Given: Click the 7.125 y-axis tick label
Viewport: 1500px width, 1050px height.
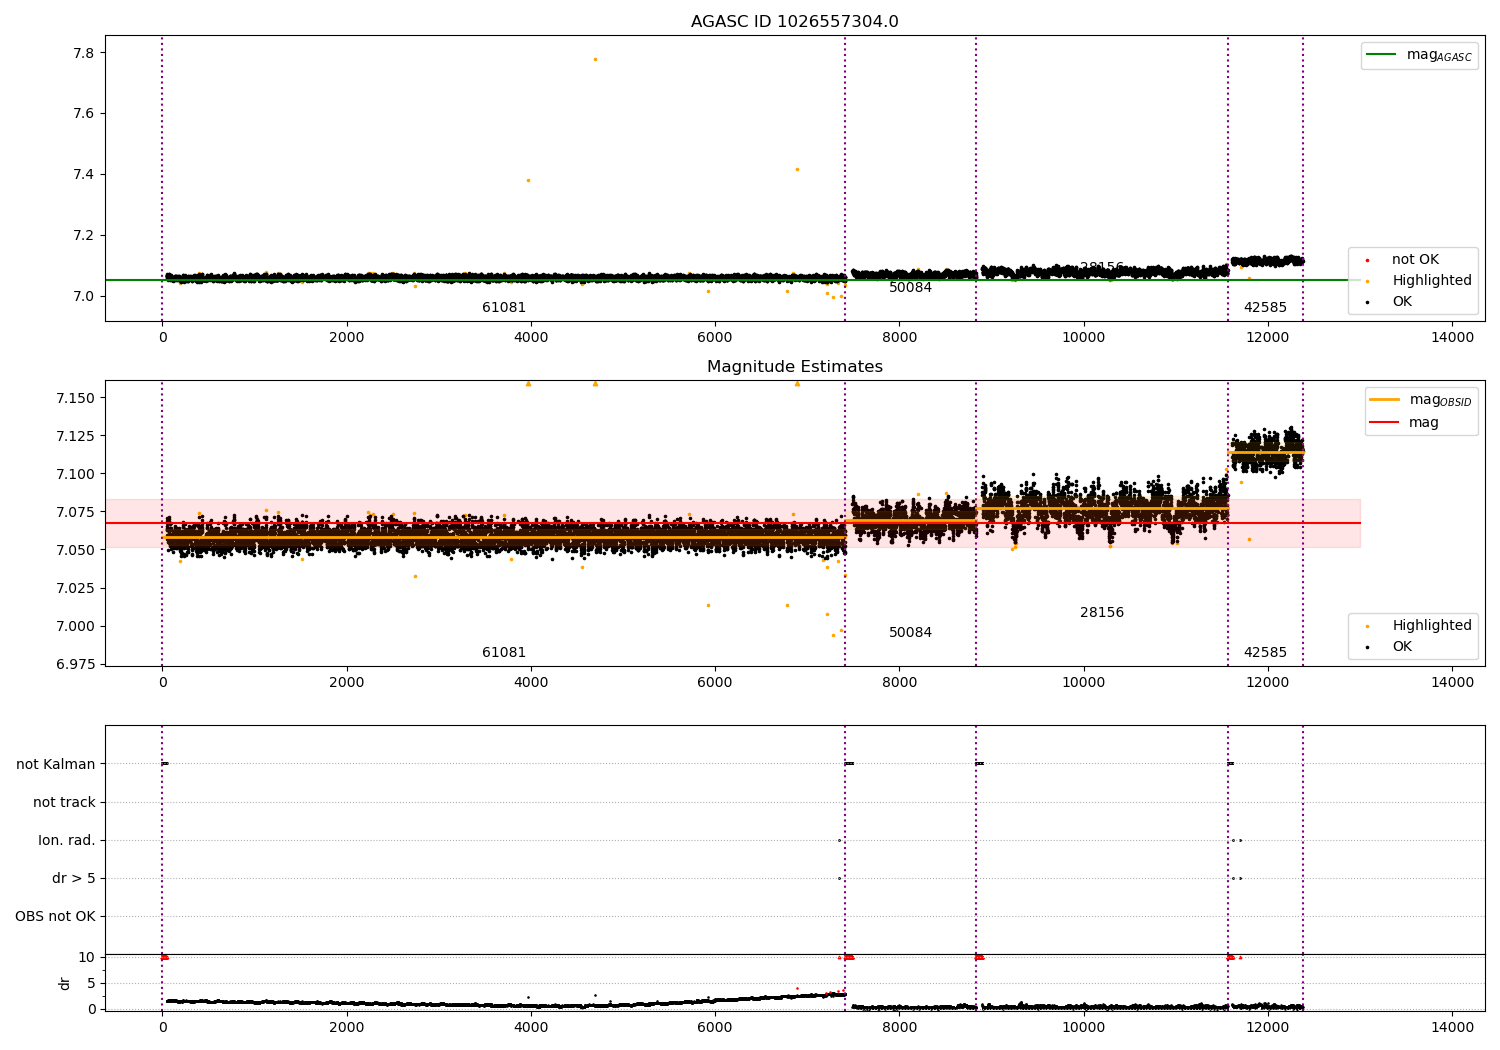Looking at the screenshot, I should click(76, 436).
